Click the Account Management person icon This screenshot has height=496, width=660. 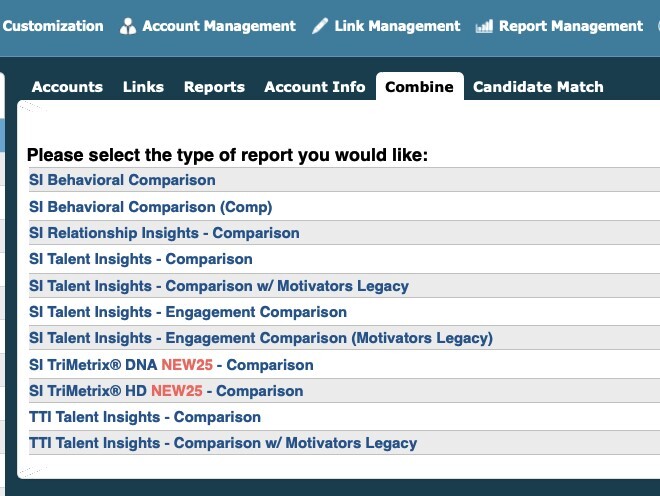coord(128,26)
